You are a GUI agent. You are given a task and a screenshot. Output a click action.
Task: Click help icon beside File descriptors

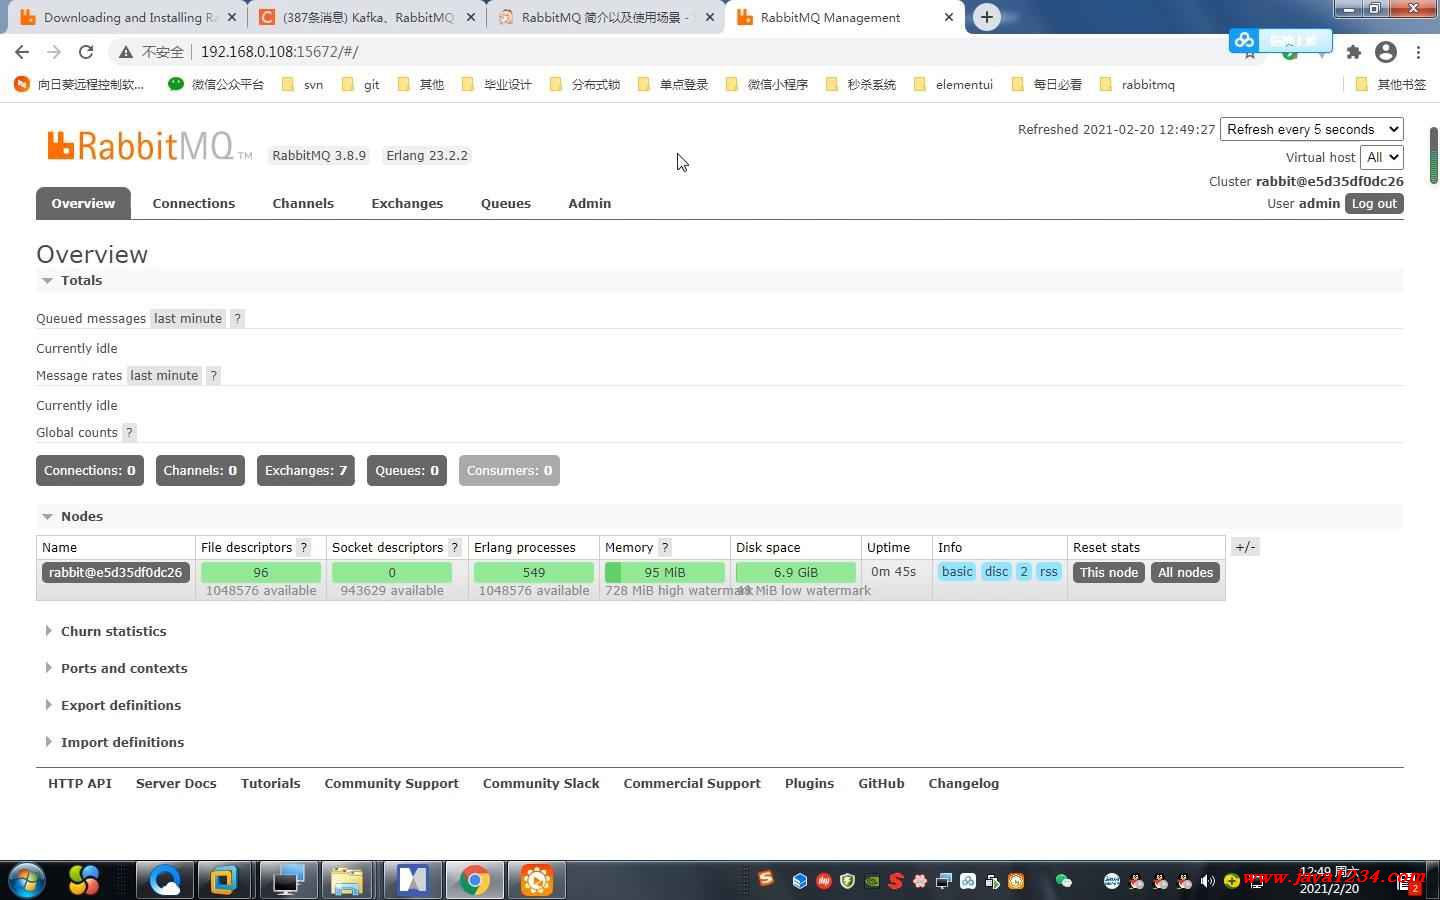(304, 548)
